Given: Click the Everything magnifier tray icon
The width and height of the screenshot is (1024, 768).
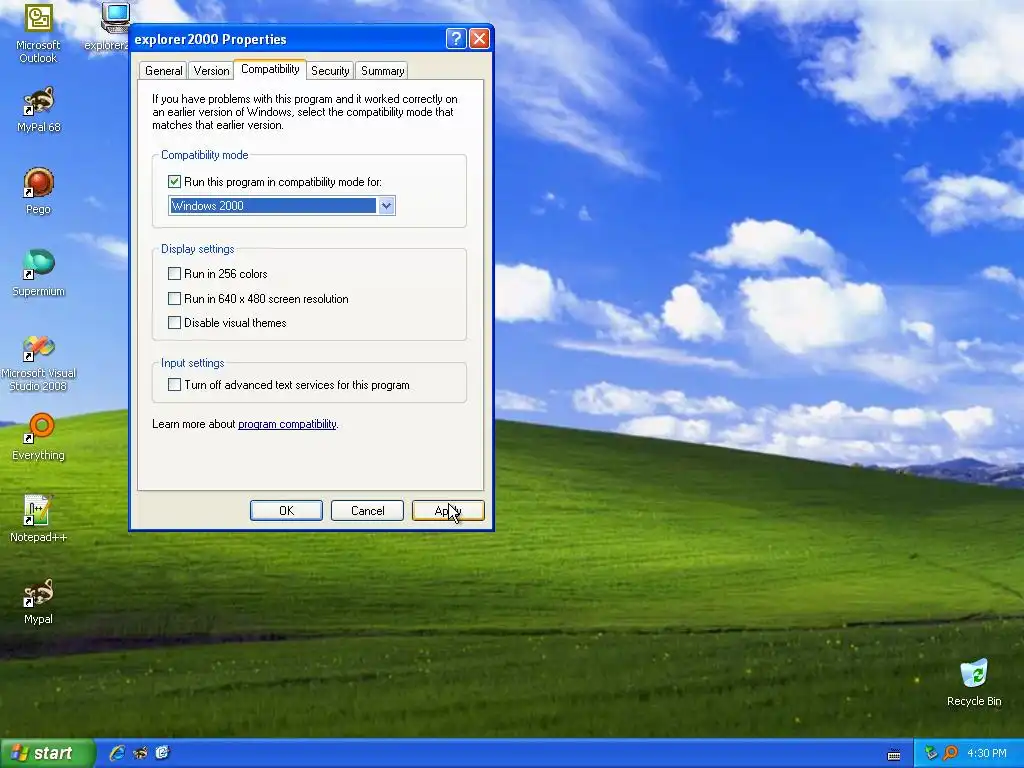Looking at the screenshot, I should [x=950, y=754].
